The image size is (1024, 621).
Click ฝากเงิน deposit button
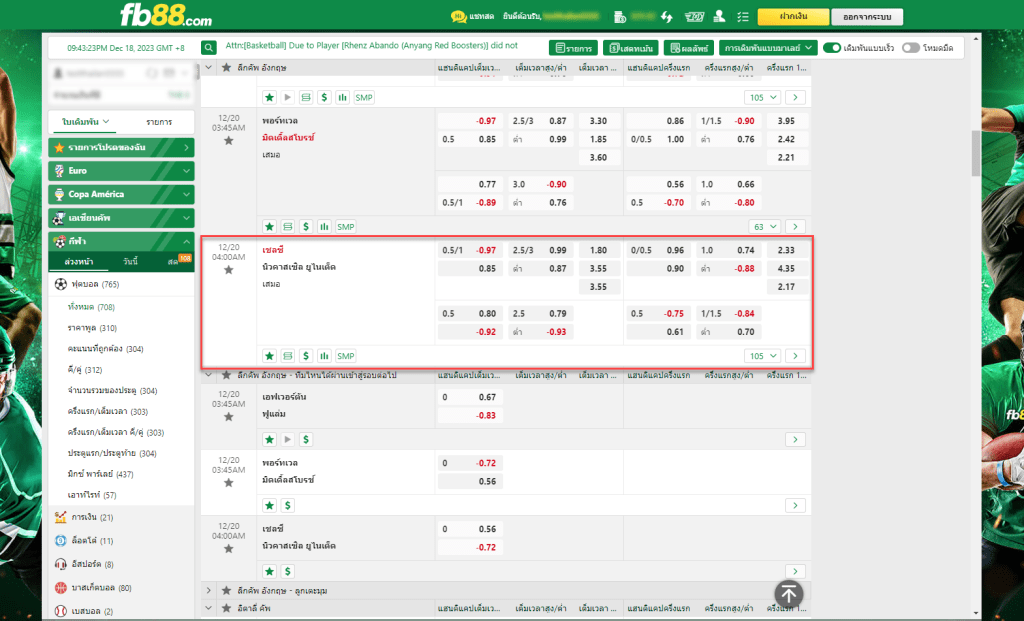pos(793,16)
